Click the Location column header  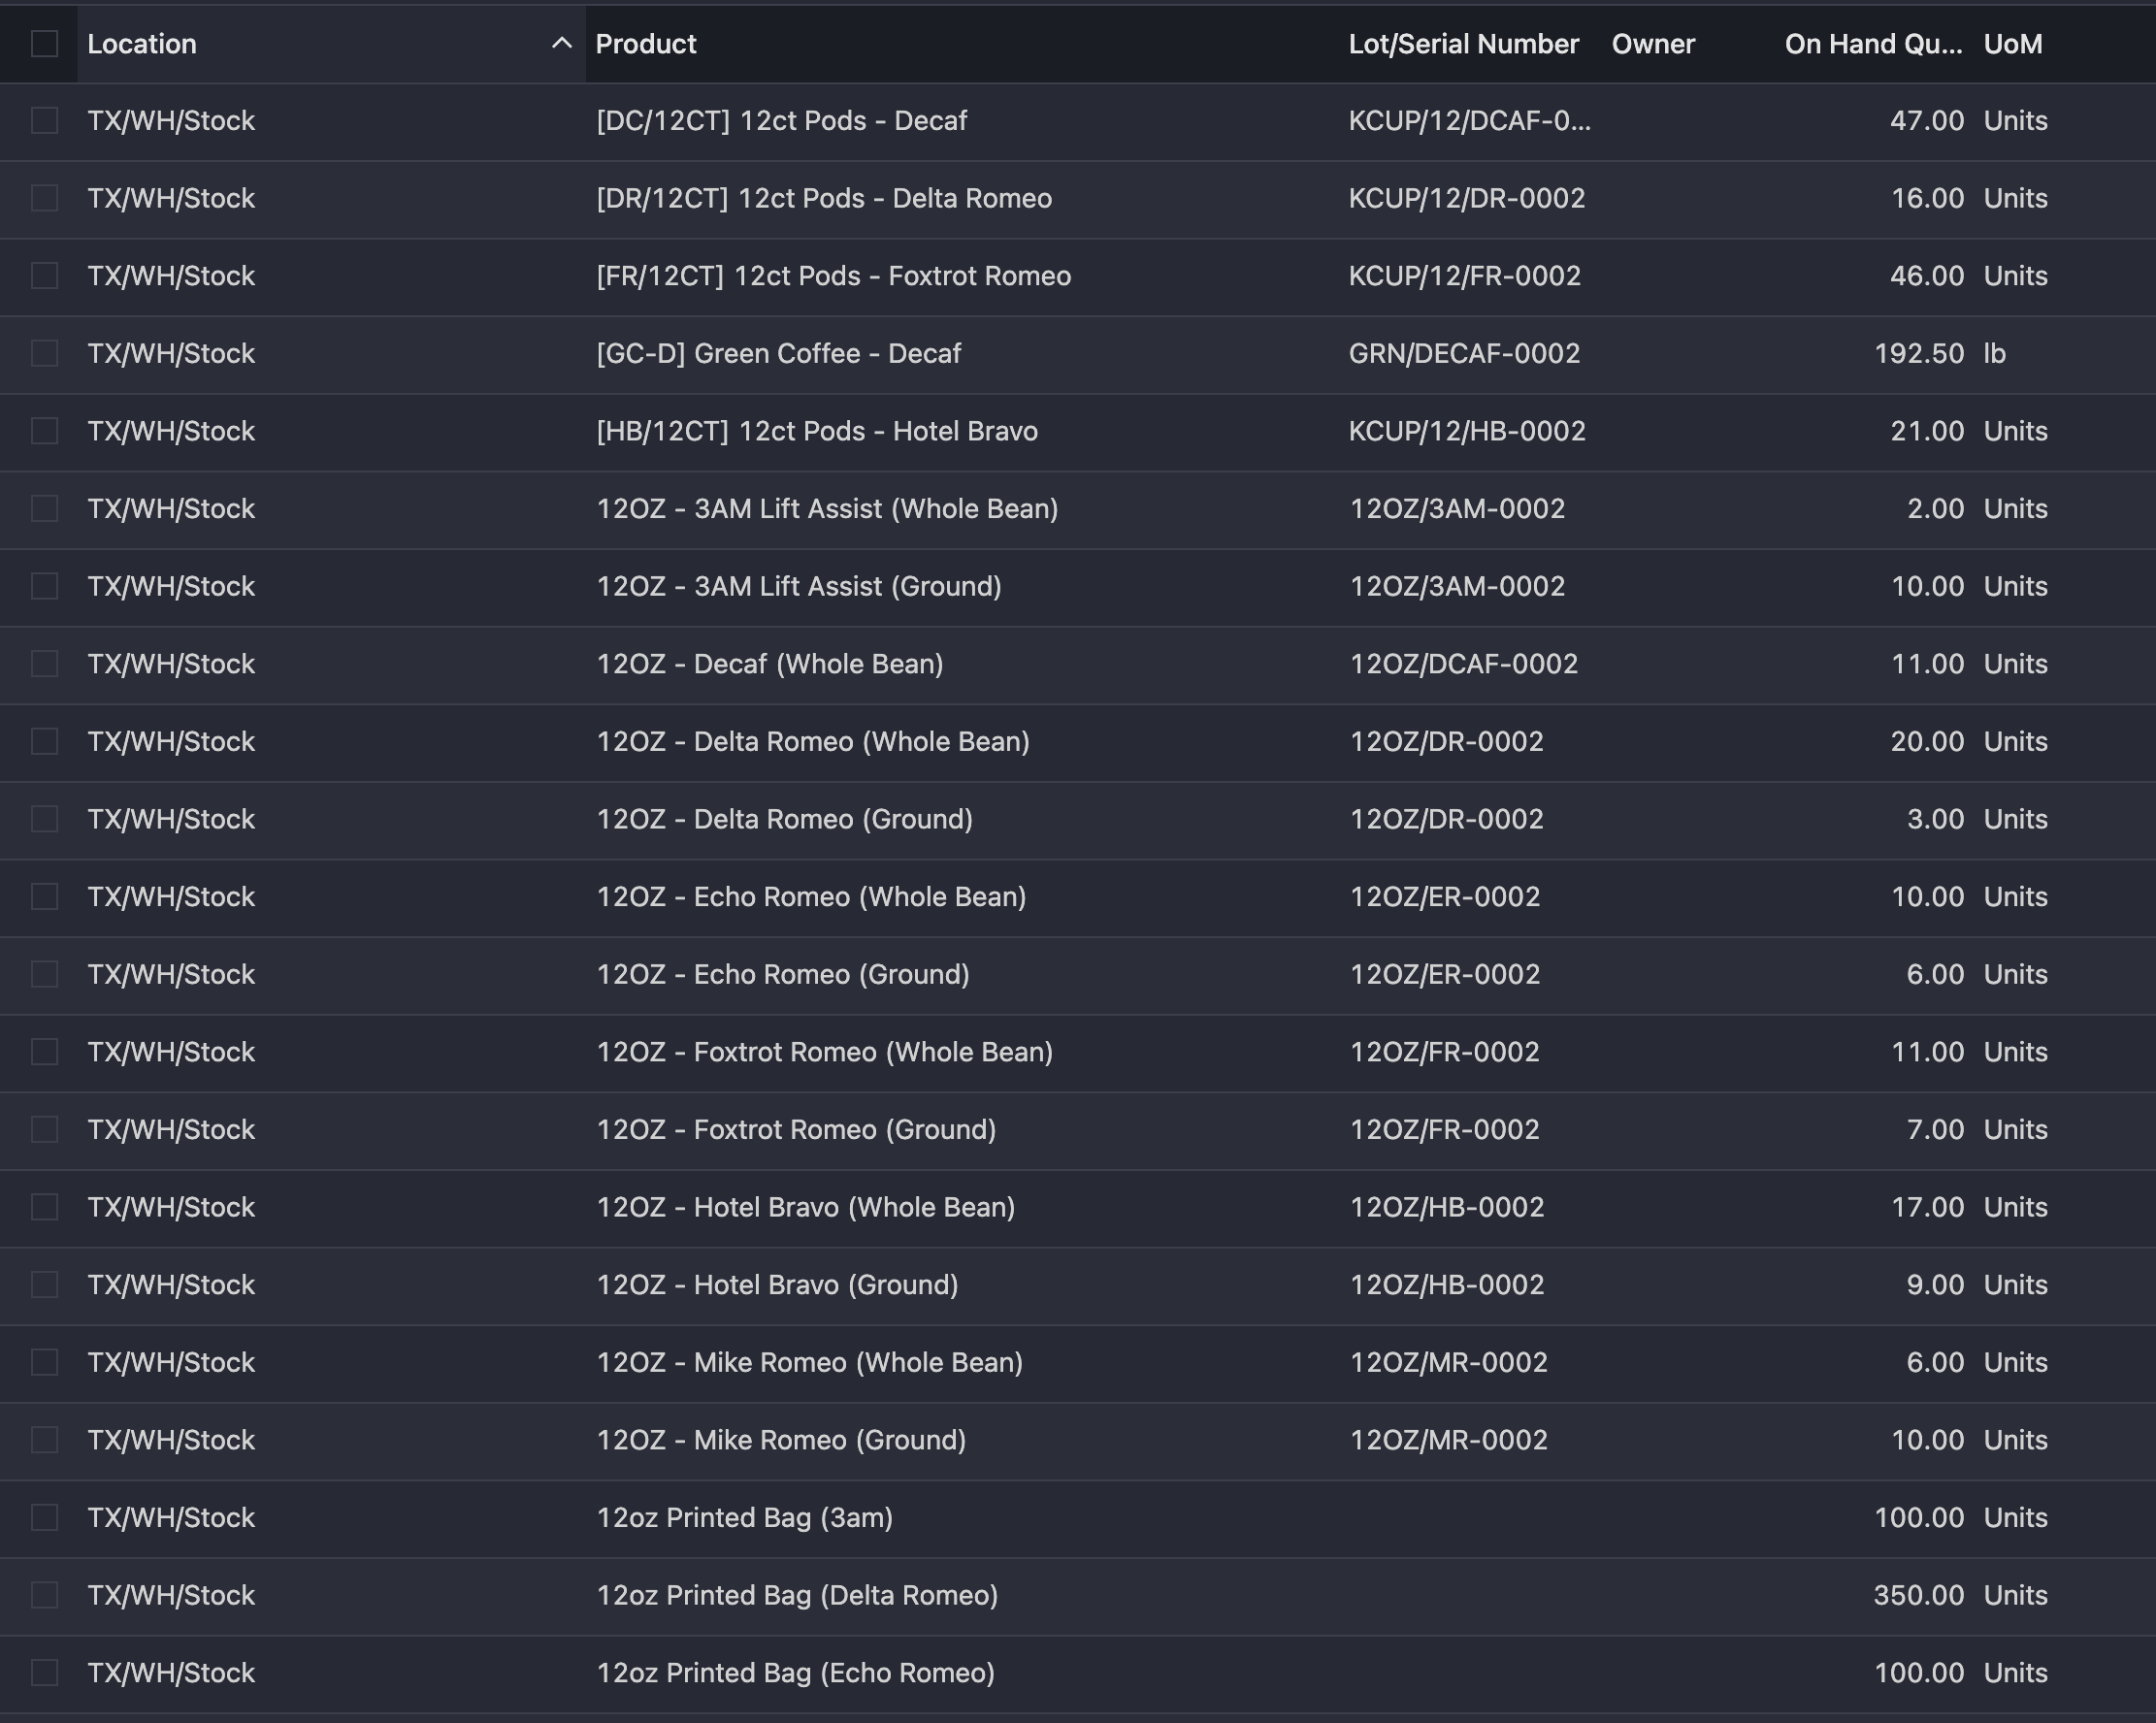click(x=142, y=44)
